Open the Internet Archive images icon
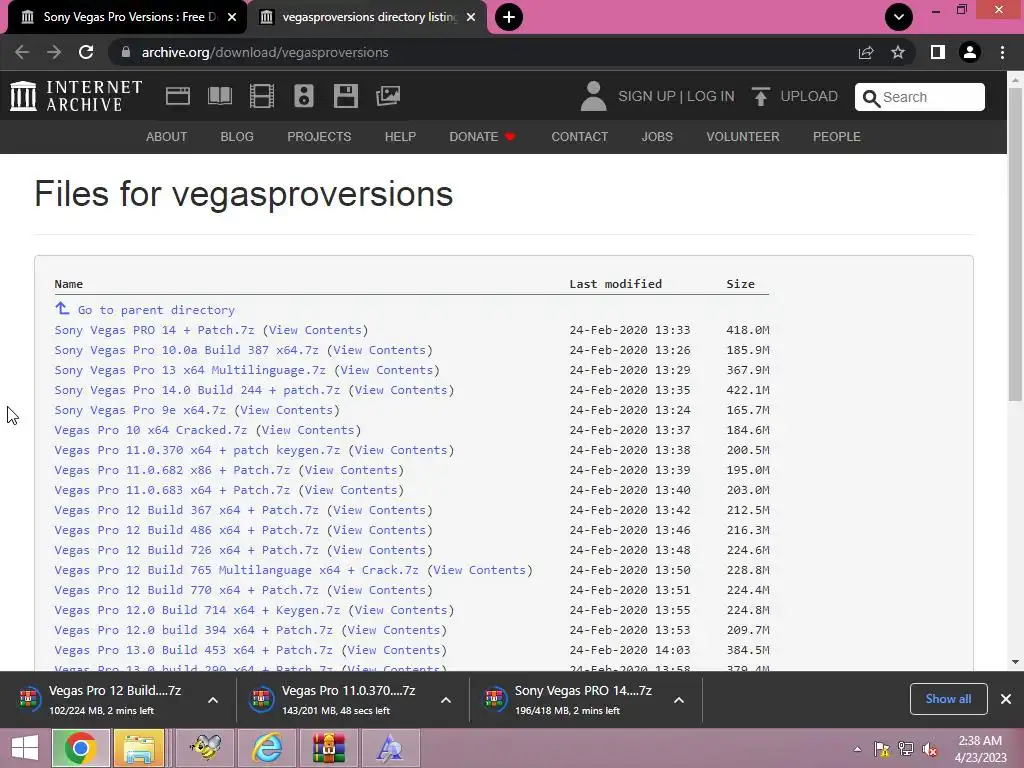 (x=388, y=96)
